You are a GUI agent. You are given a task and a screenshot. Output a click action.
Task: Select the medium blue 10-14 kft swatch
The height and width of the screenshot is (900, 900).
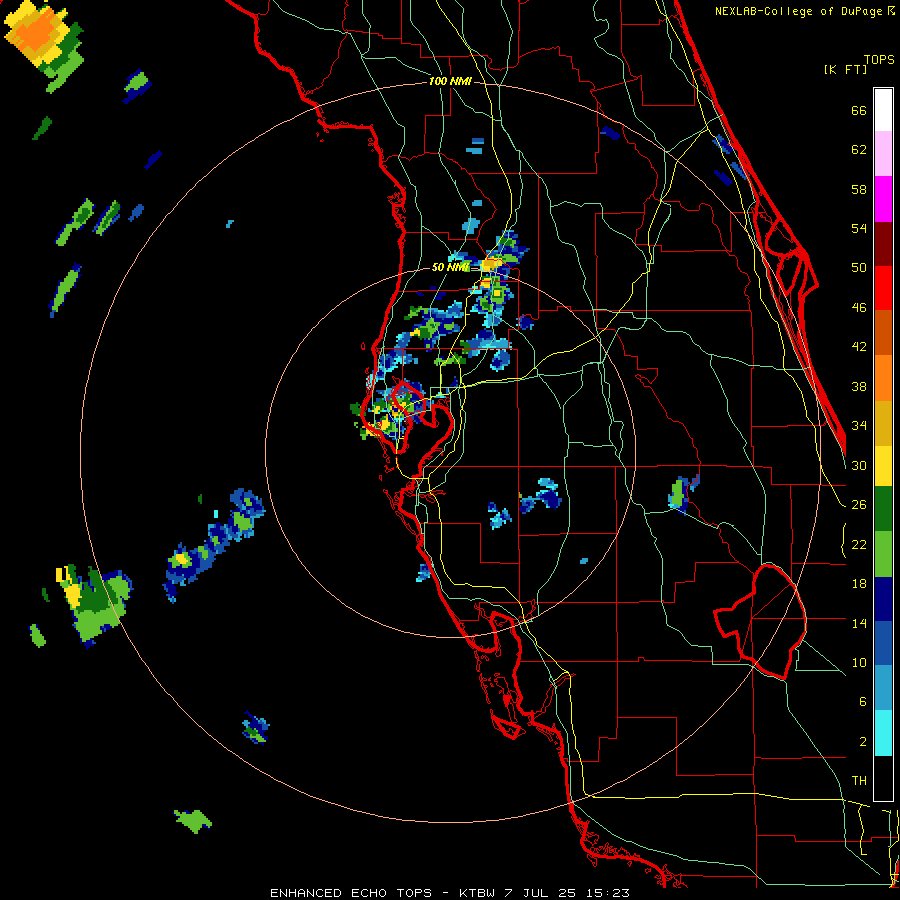pyautogui.click(x=883, y=644)
